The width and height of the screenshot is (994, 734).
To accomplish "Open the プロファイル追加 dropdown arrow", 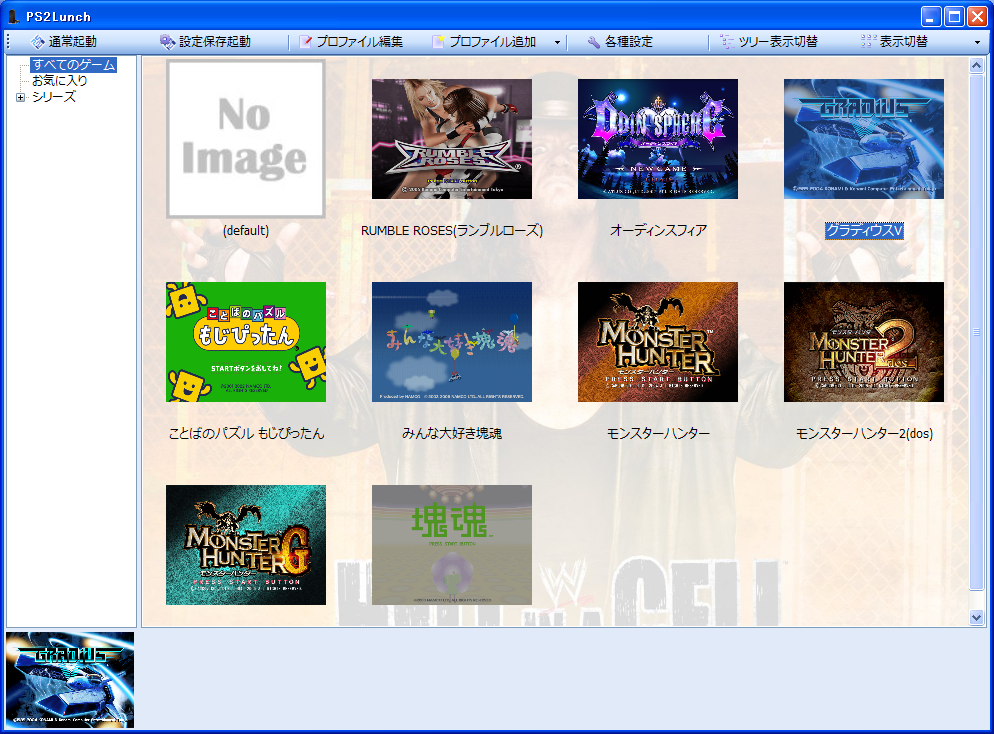I will pyautogui.click(x=557, y=42).
